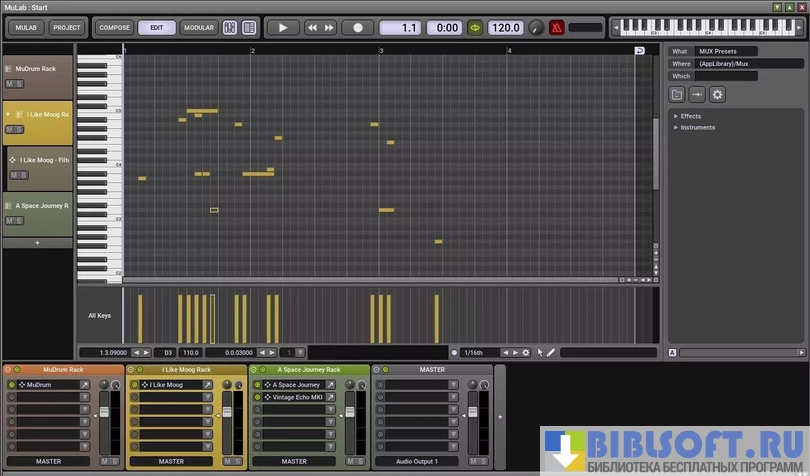
Task: Expand the Instruments folder
Action: [676, 127]
